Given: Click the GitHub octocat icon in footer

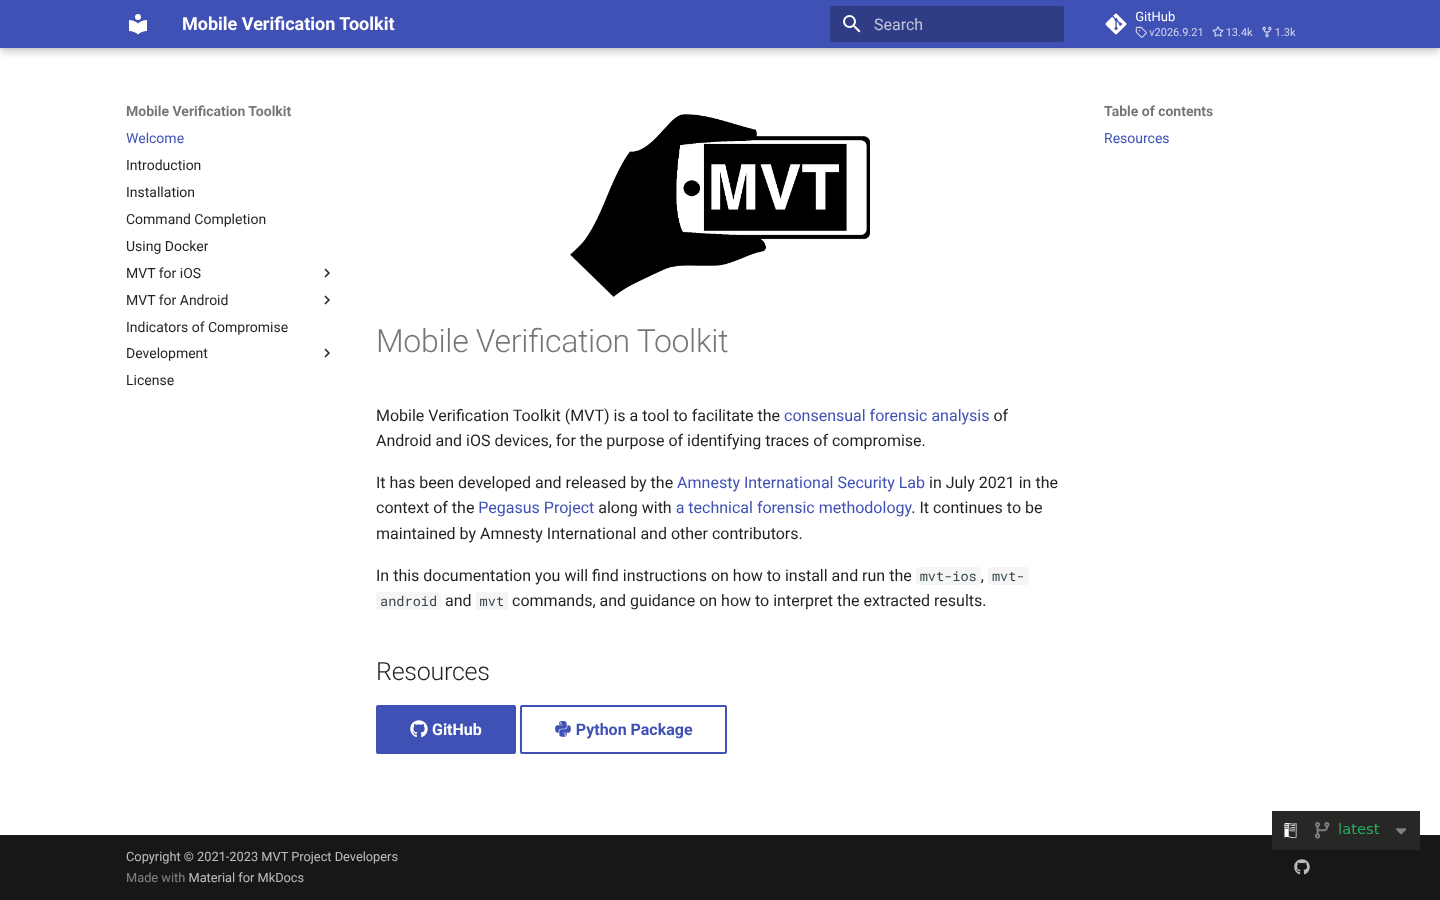Looking at the screenshot, I should pos(1302,867).
